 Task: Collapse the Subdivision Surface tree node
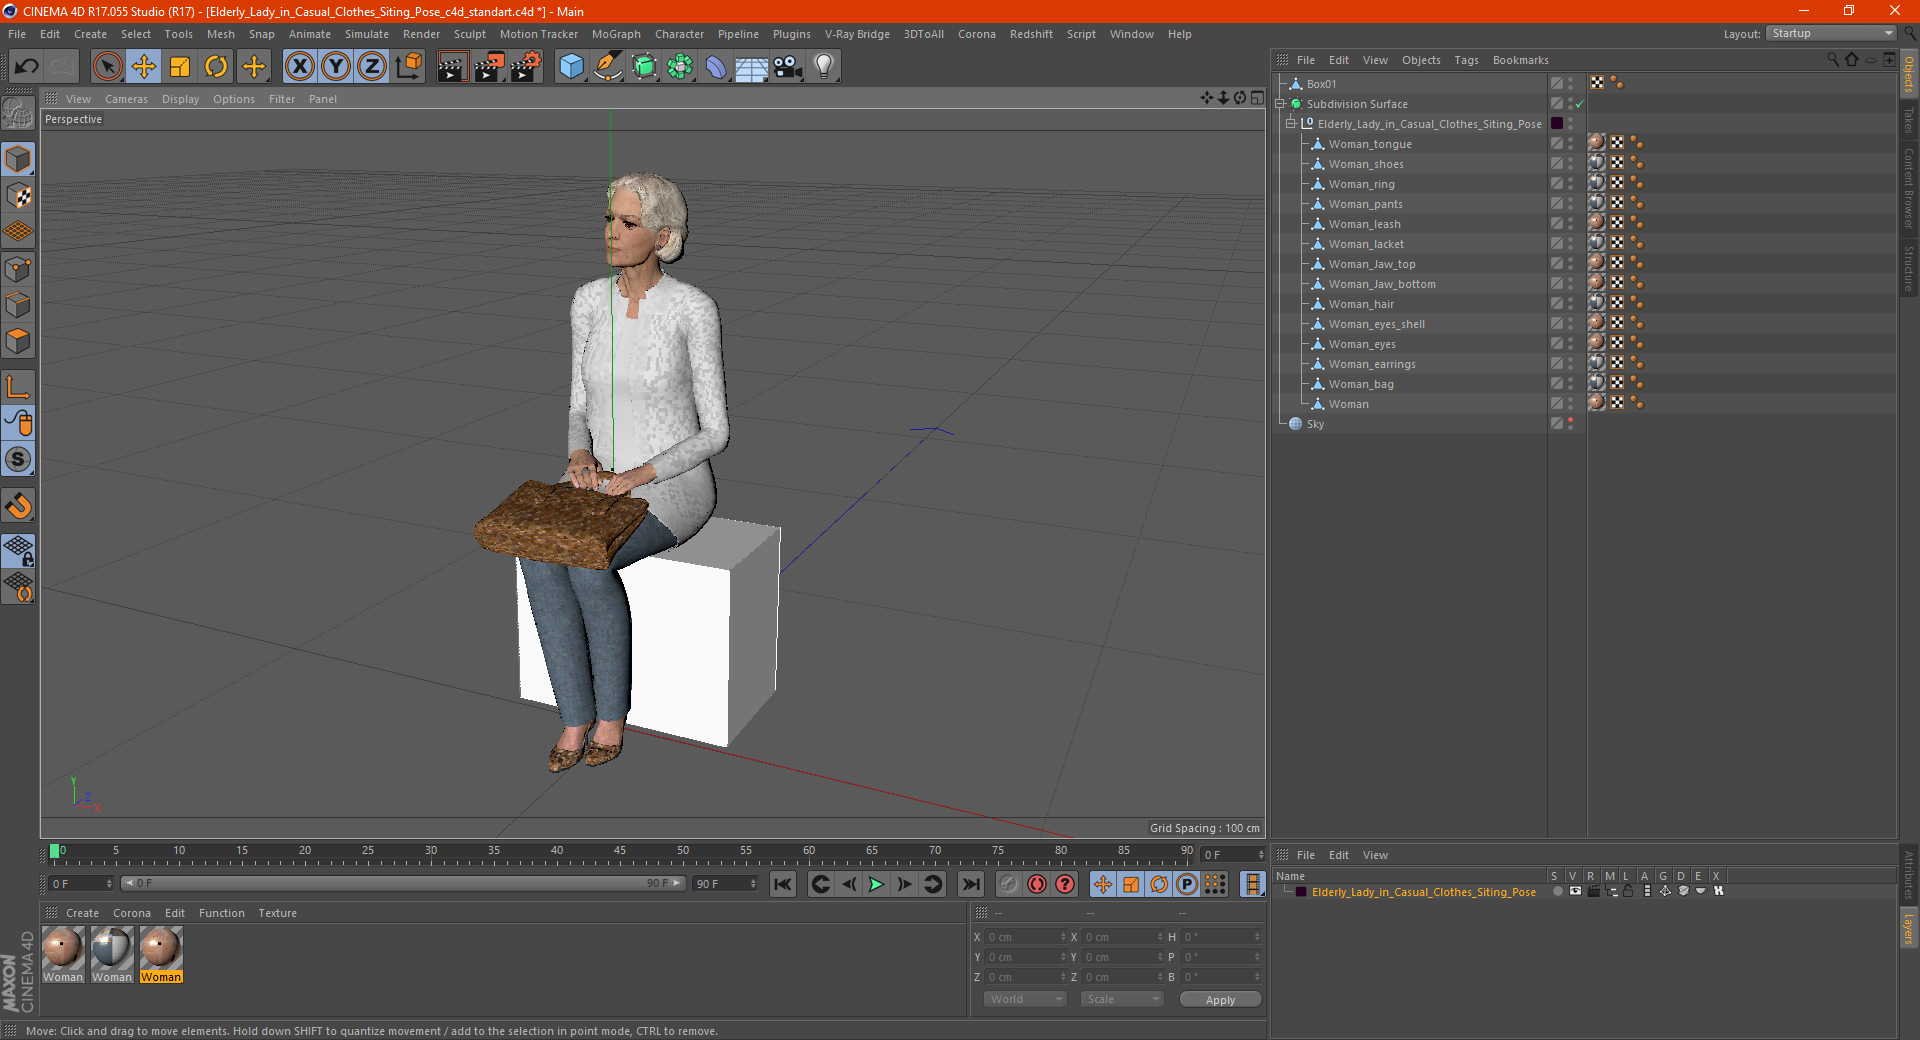coord(1280,104)
